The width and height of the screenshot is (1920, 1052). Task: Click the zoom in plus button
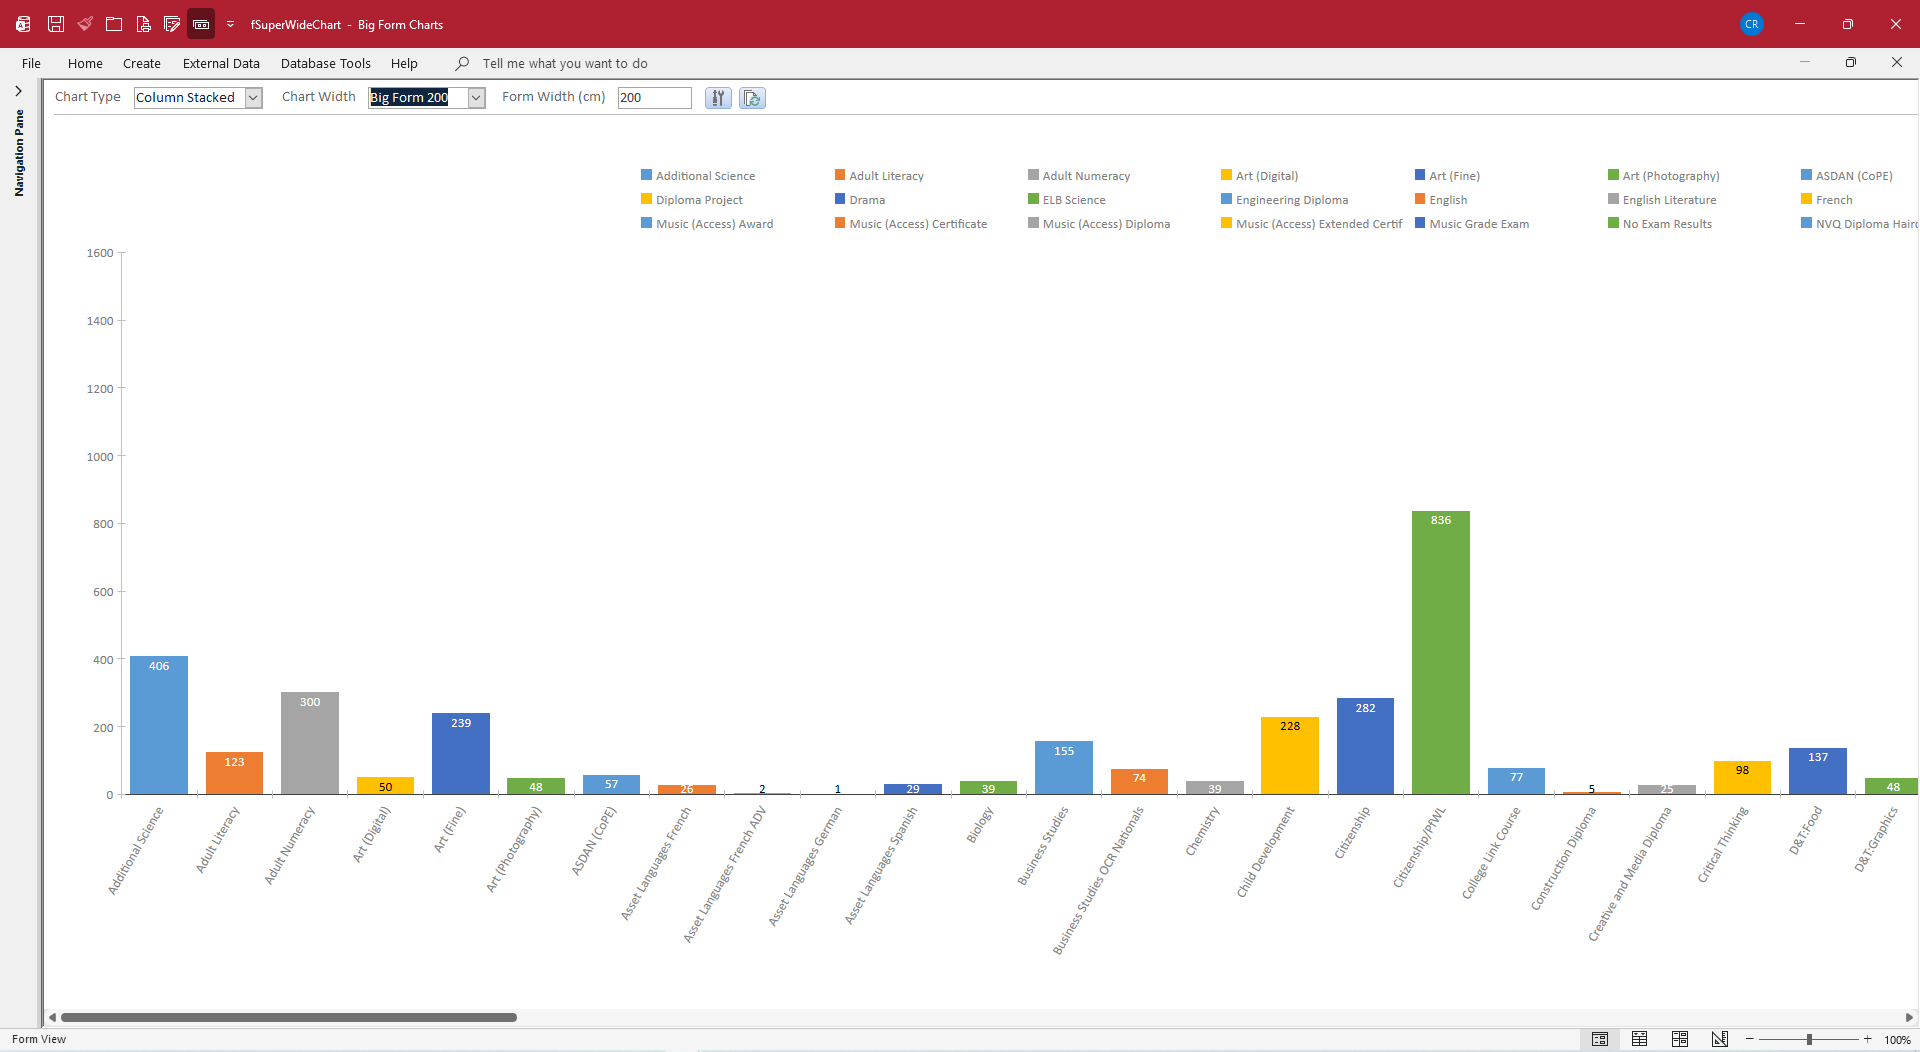1867,1039
